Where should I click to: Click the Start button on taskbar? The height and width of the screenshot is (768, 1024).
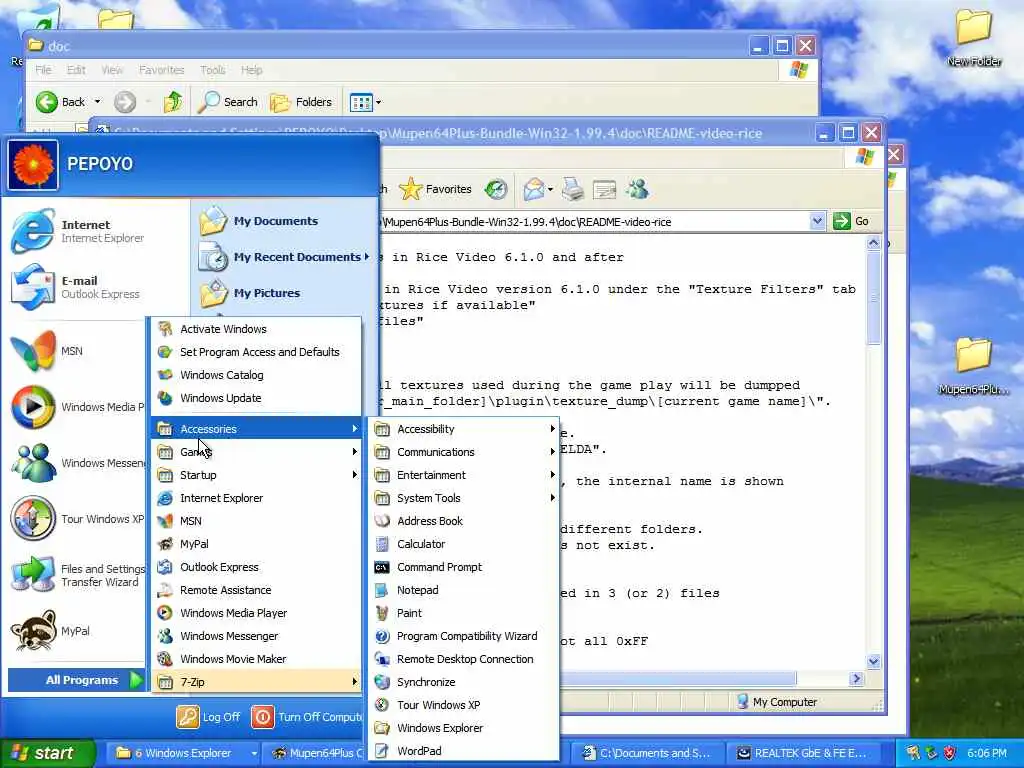47,753
